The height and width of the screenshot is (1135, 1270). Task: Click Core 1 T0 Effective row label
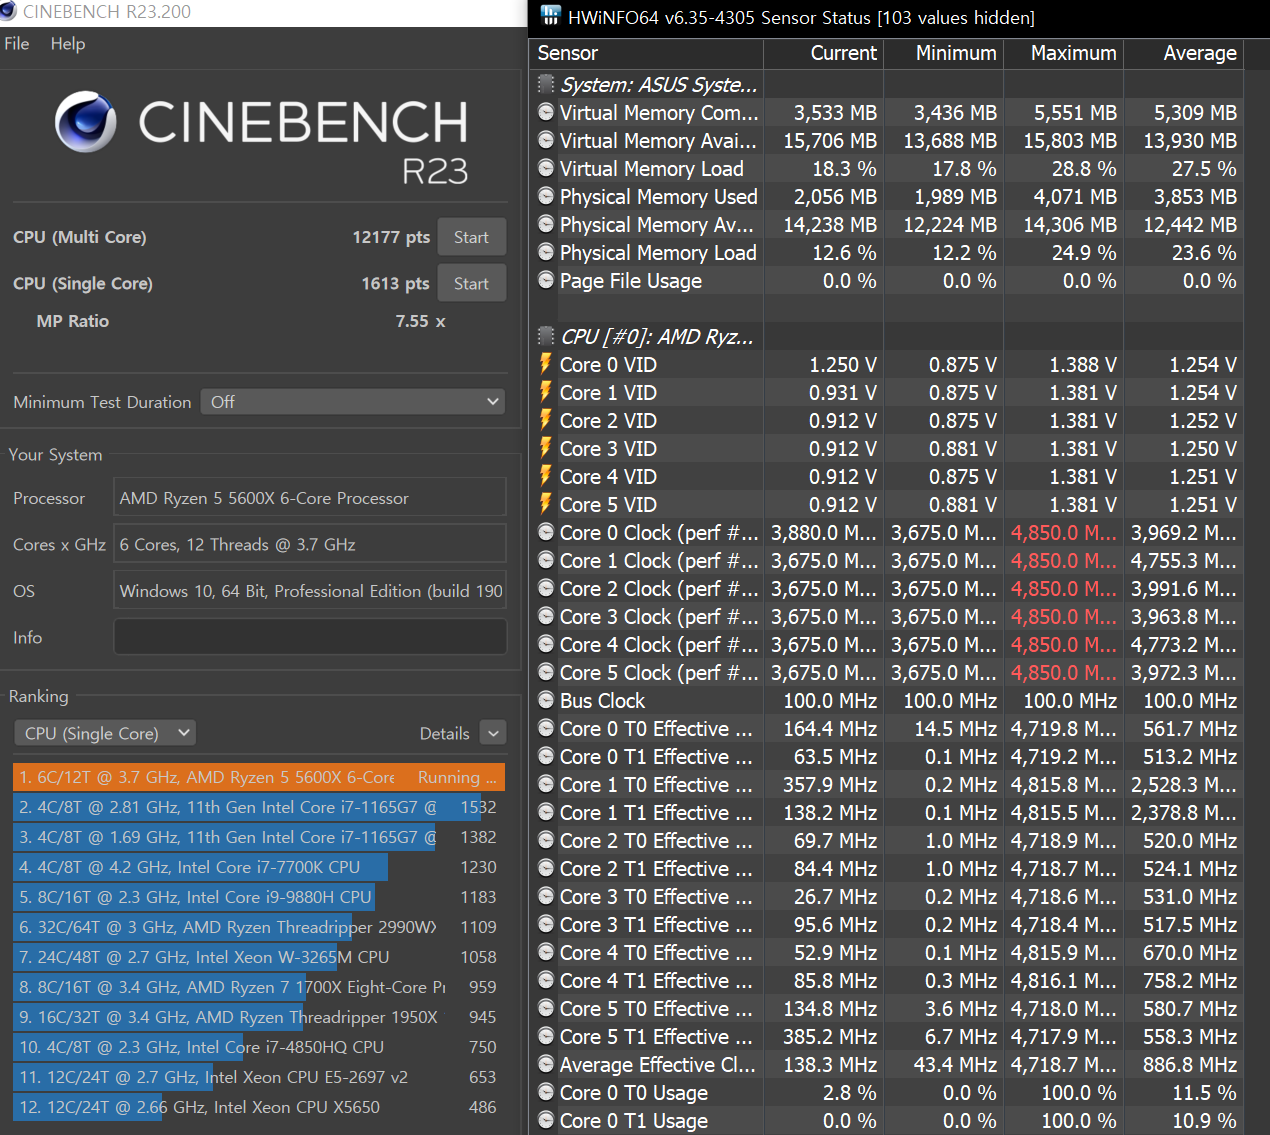click(656, 784)
